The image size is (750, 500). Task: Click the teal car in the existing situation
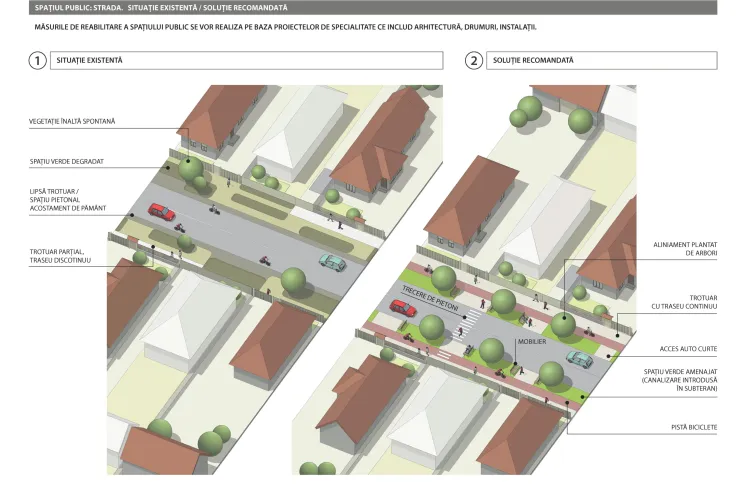click(333, 262)
